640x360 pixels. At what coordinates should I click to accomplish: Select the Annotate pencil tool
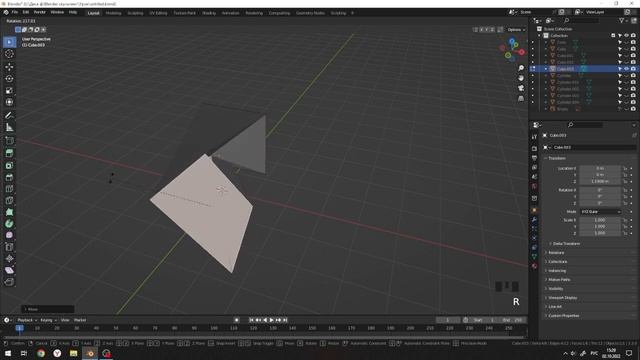9,116
